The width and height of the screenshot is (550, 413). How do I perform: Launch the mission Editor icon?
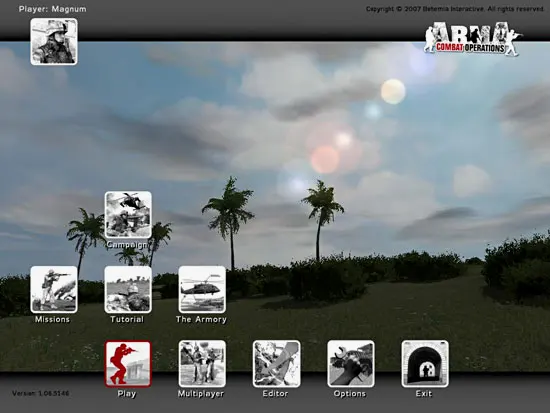(276, 364)
